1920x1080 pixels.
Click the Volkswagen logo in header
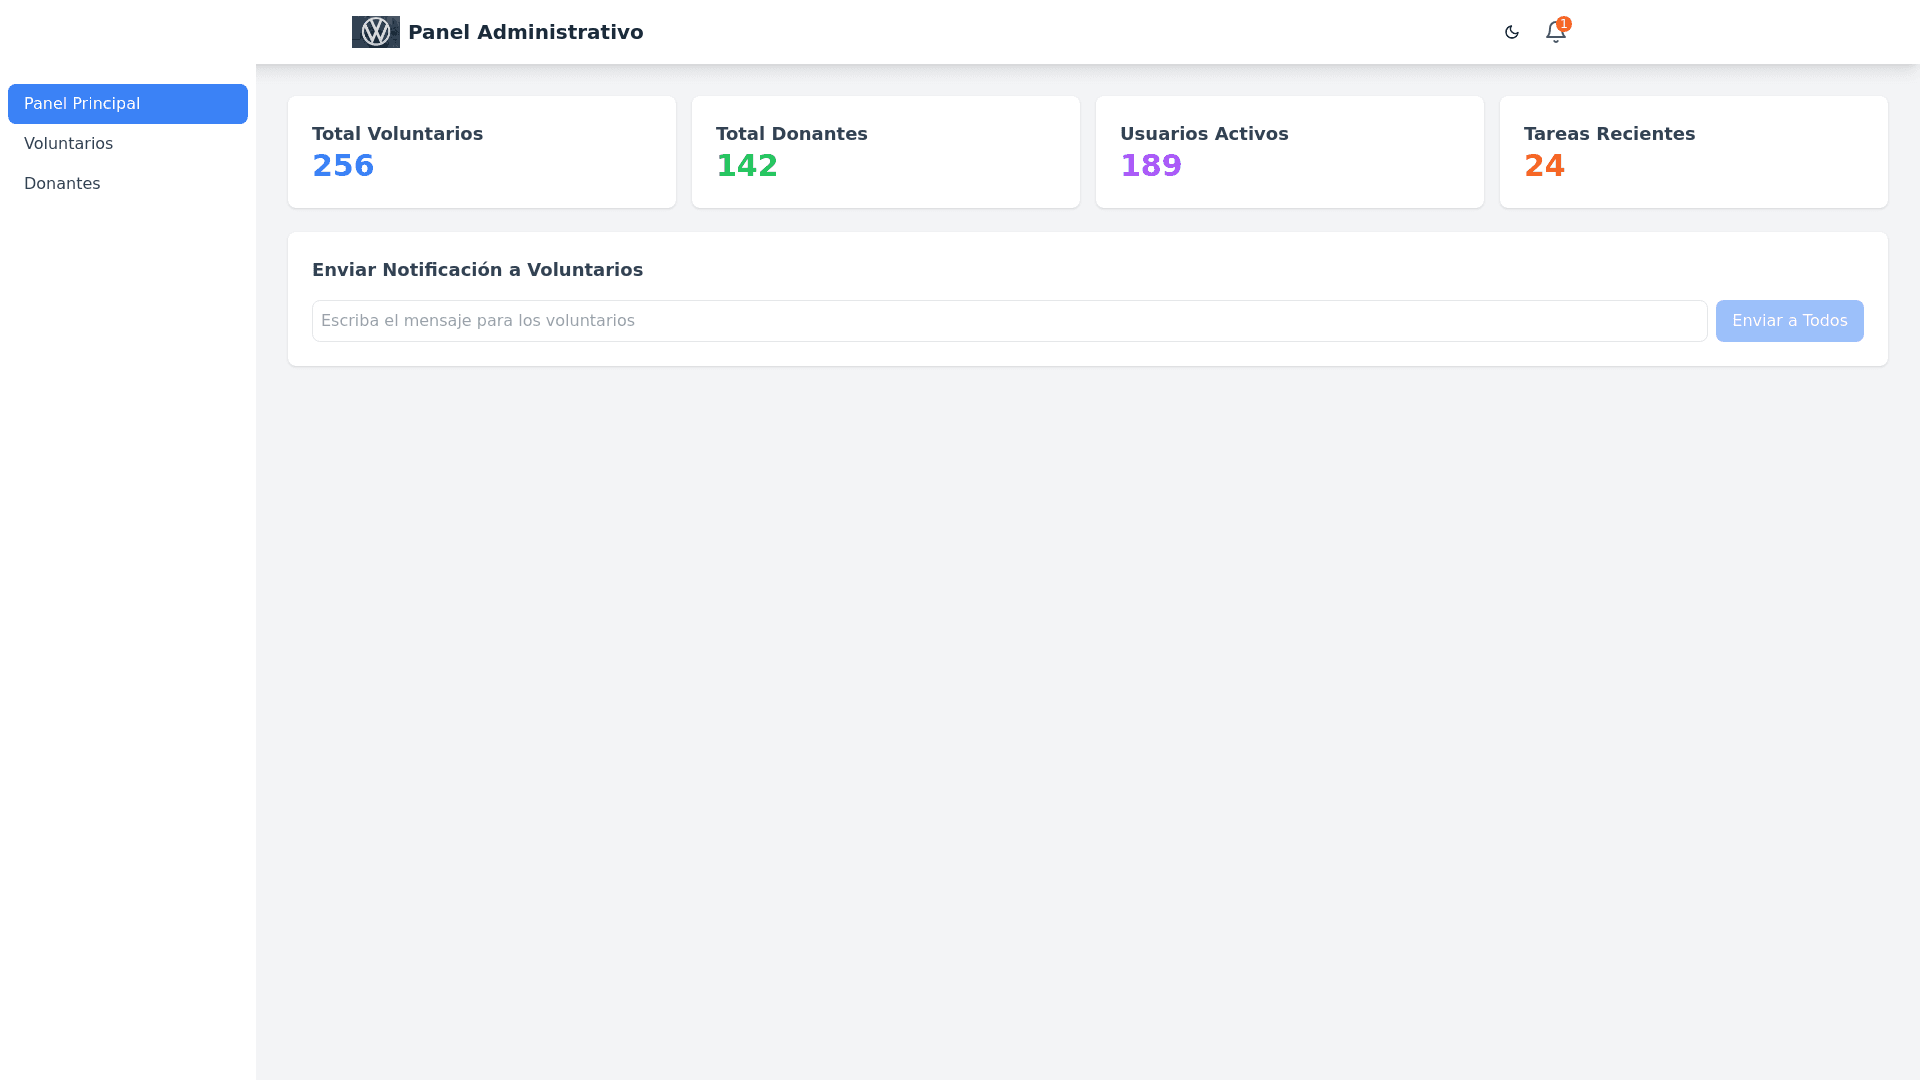(x=375, y=32)
